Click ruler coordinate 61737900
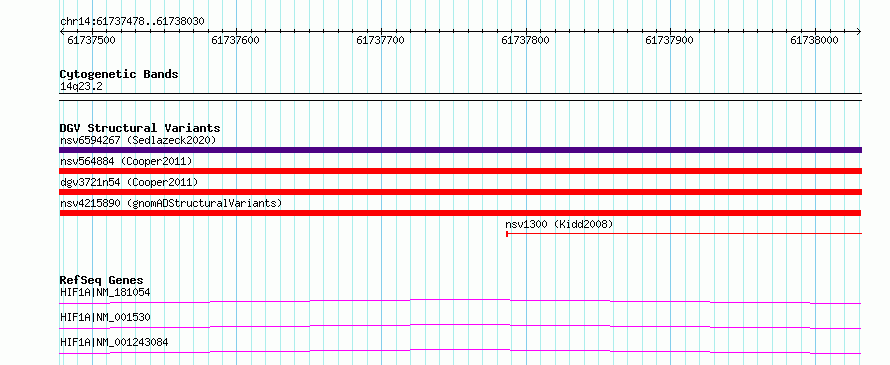890x365 pixels. (x=670, y=40)
